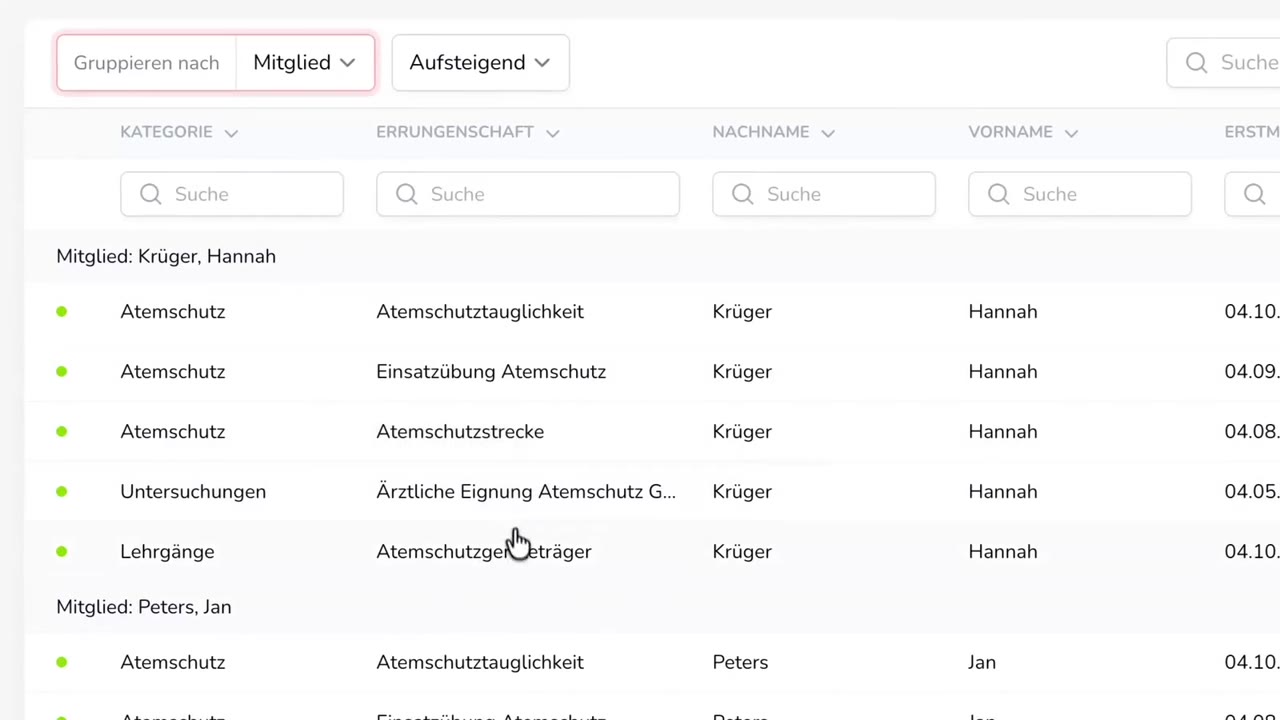Open the Aufsteigend sort order dropdown
Screen dimensions: 1280x720
tap(480, 63)
